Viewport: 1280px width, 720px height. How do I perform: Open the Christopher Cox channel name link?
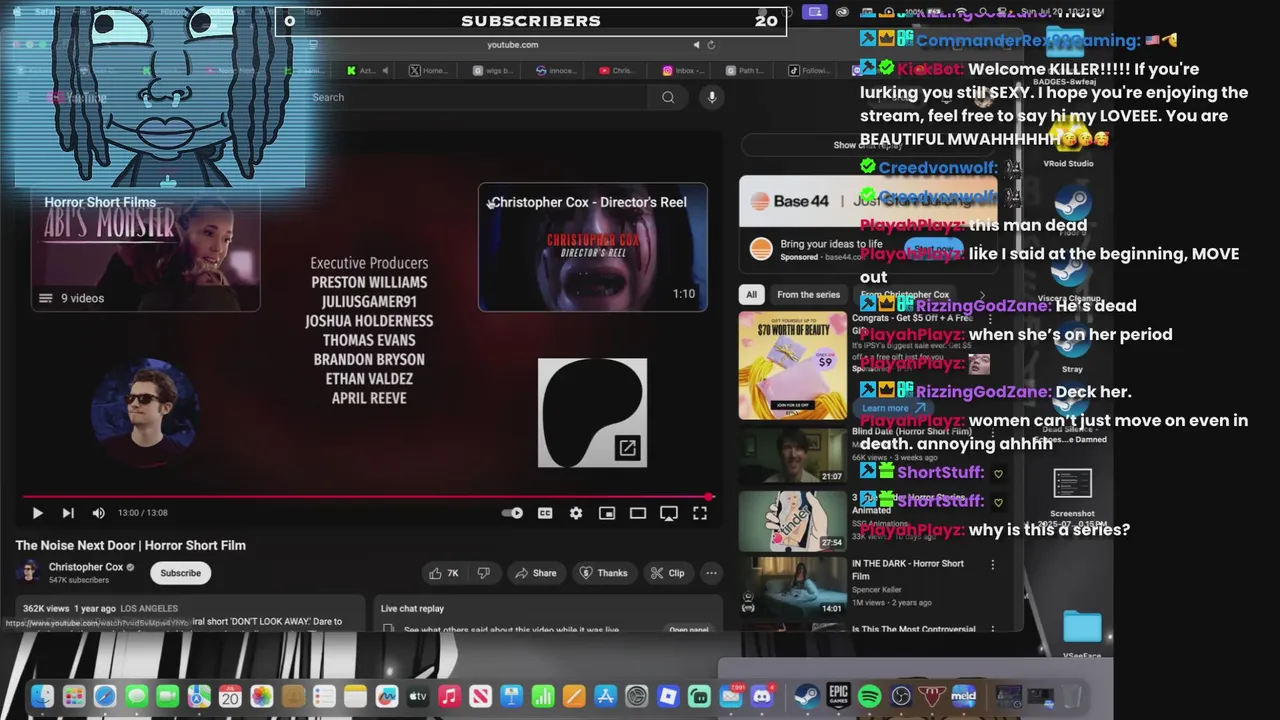click(86, 567)
